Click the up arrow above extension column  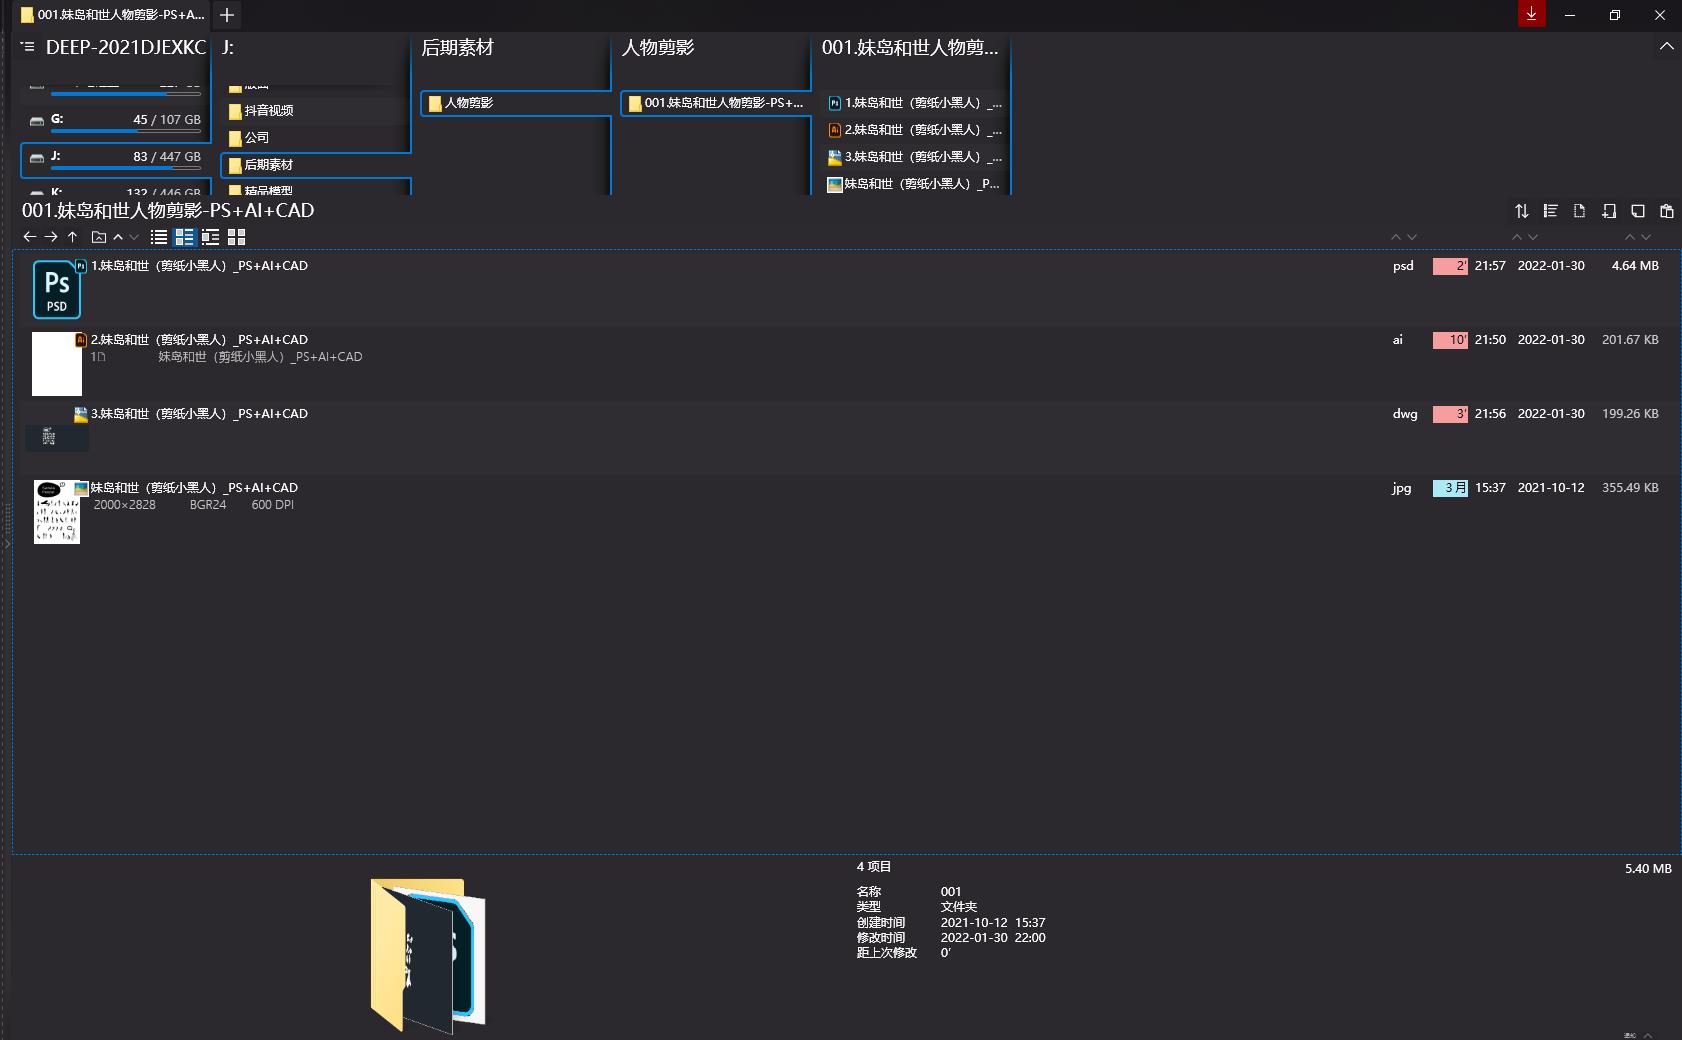tap(1396, 237)
